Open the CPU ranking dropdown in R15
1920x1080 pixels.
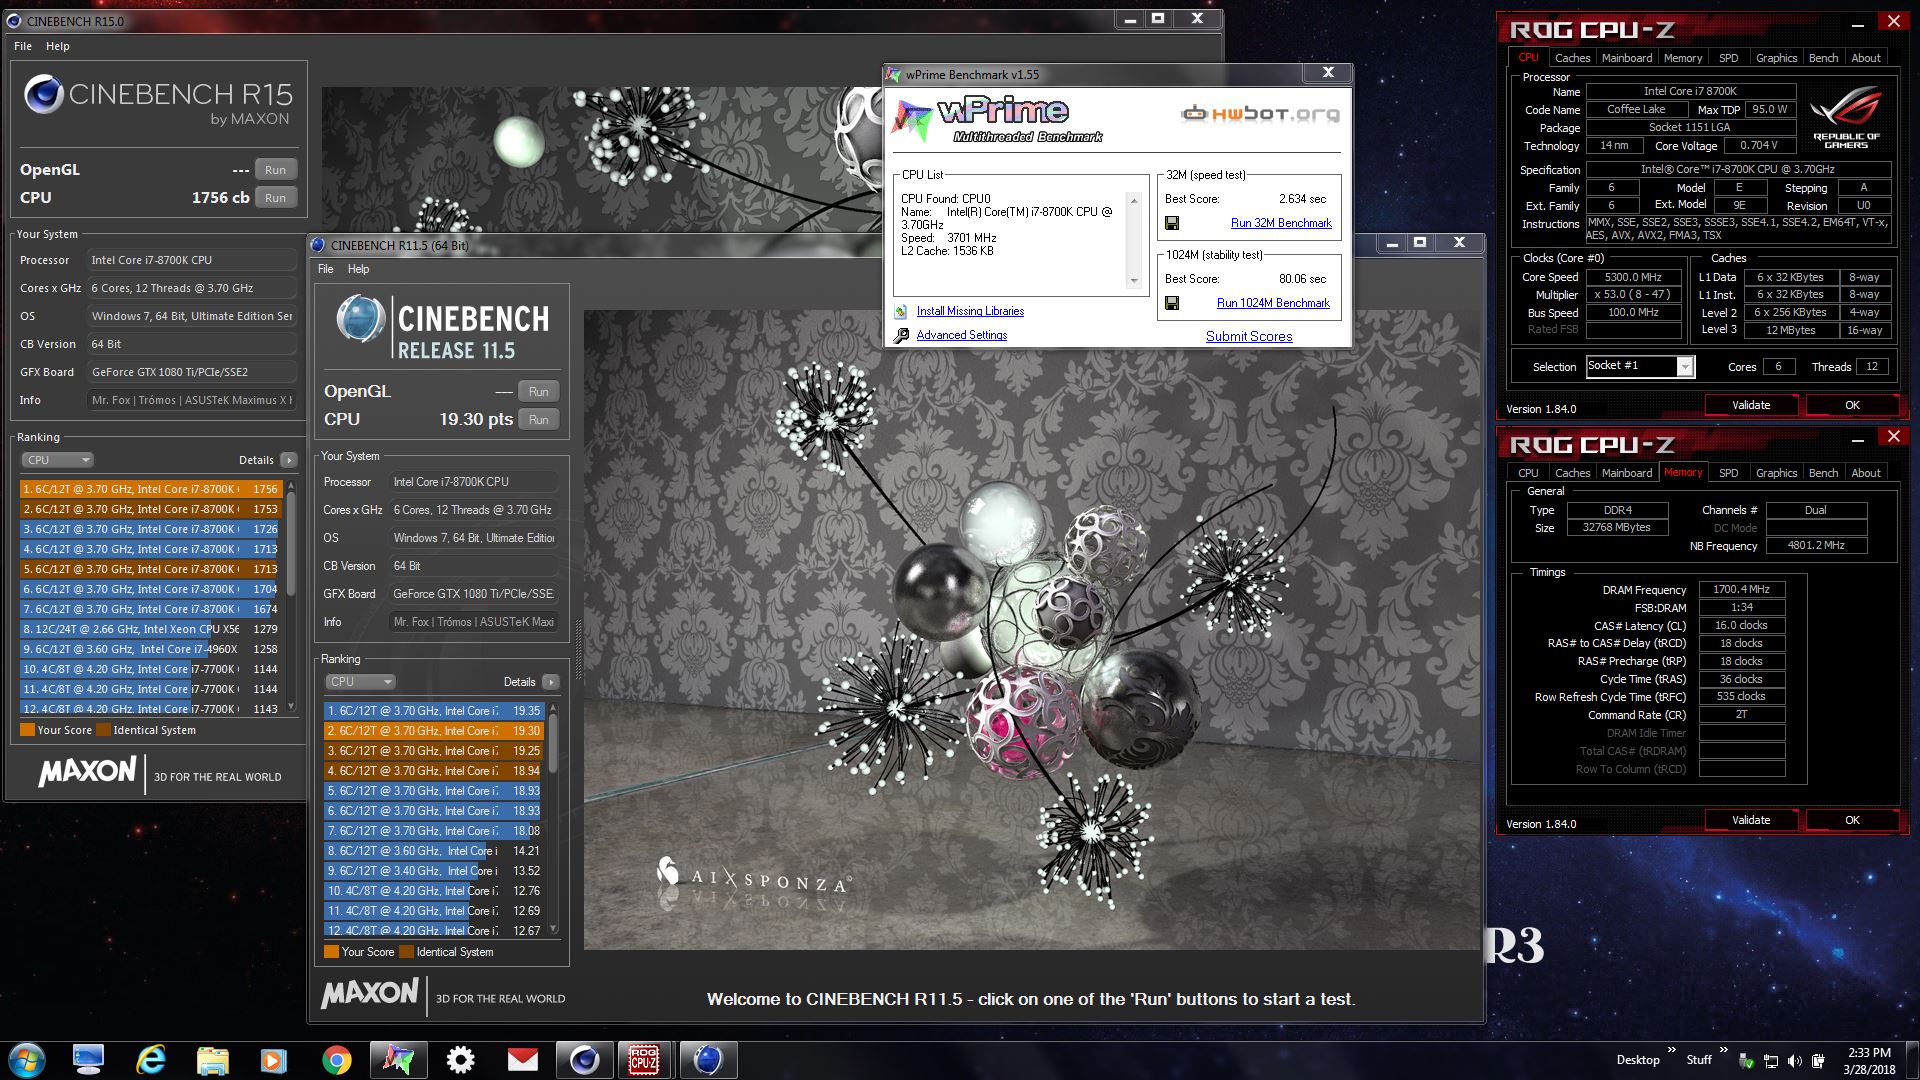click(x=57, y=460)
